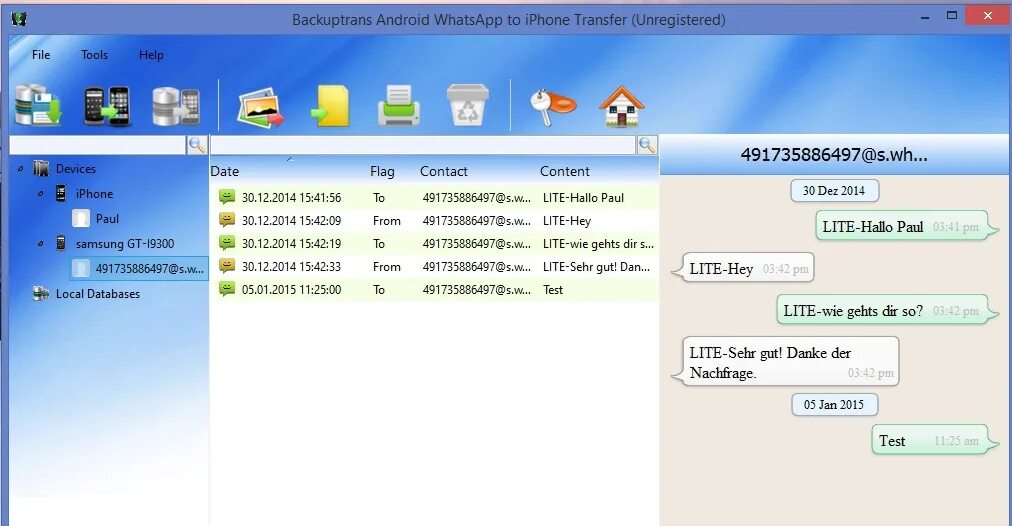Click the samsung GT-I9300 phone icon
Screen dimensions: 1012x526
click(x=61, y=243)
